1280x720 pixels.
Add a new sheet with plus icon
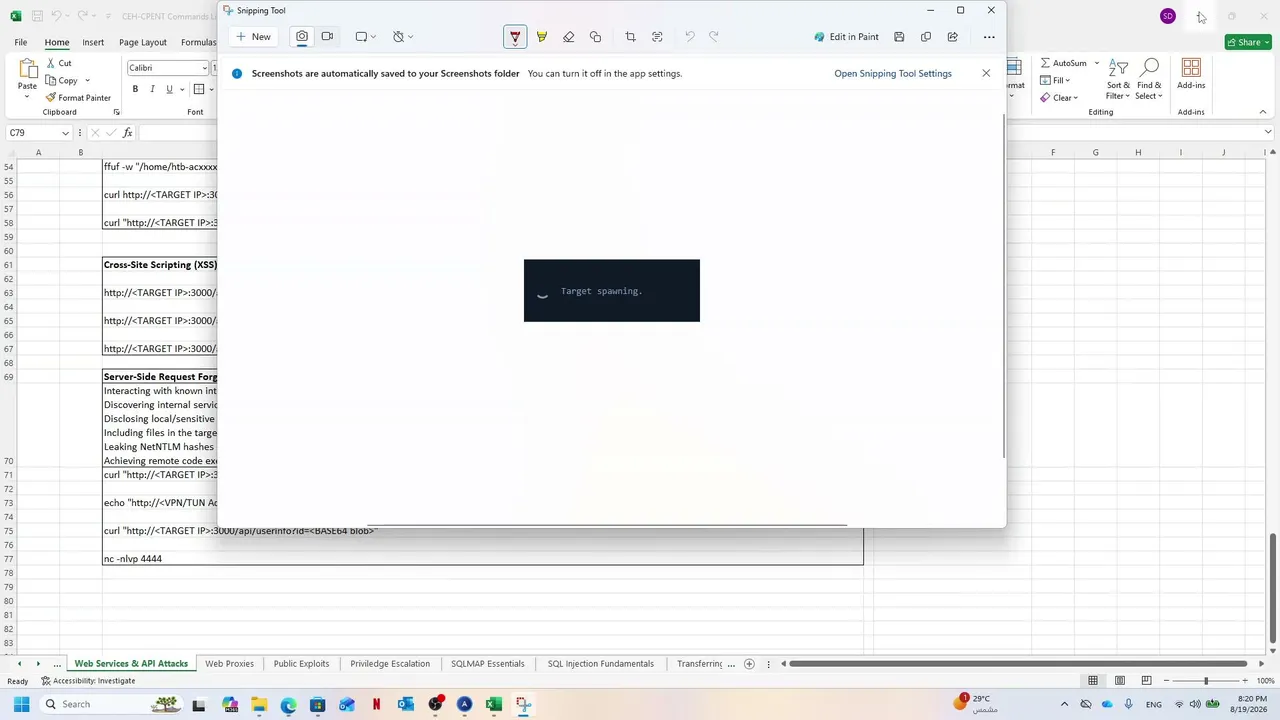point(749,664)
